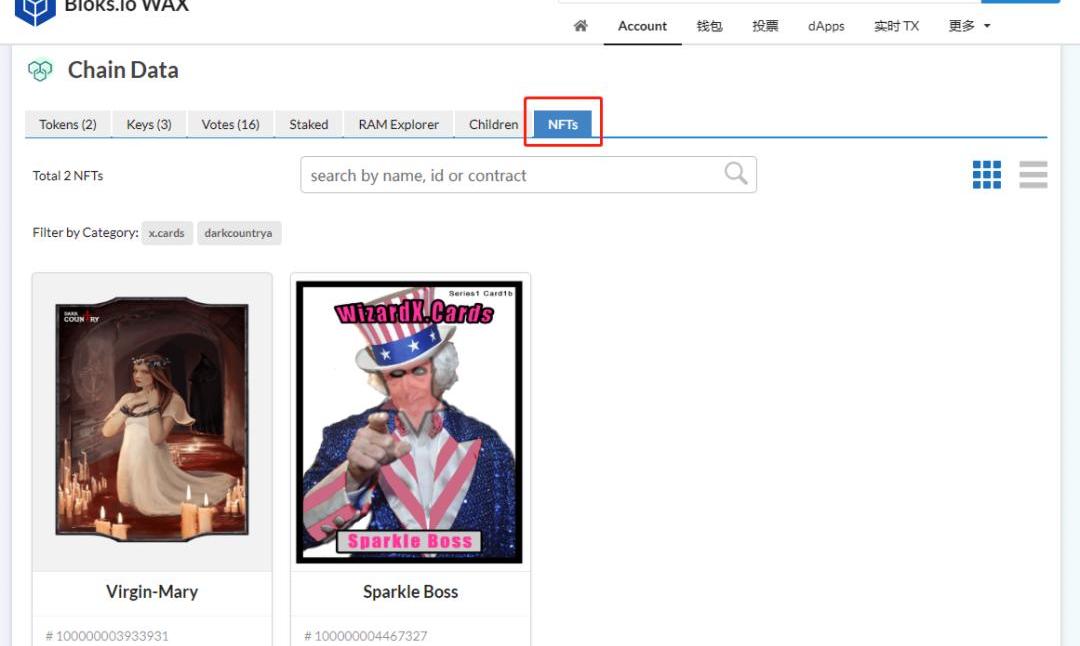Open the Tokens (2) tab

(x=68, y=124)
